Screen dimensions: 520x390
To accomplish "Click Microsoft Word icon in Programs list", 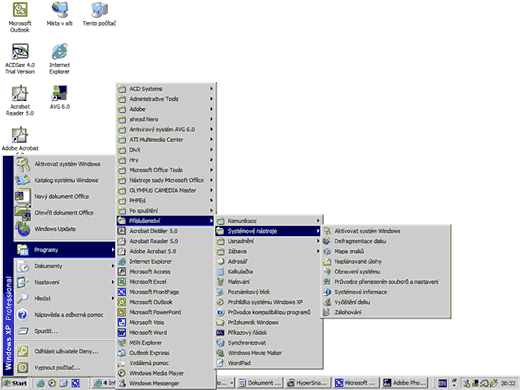I will point(122,332).
